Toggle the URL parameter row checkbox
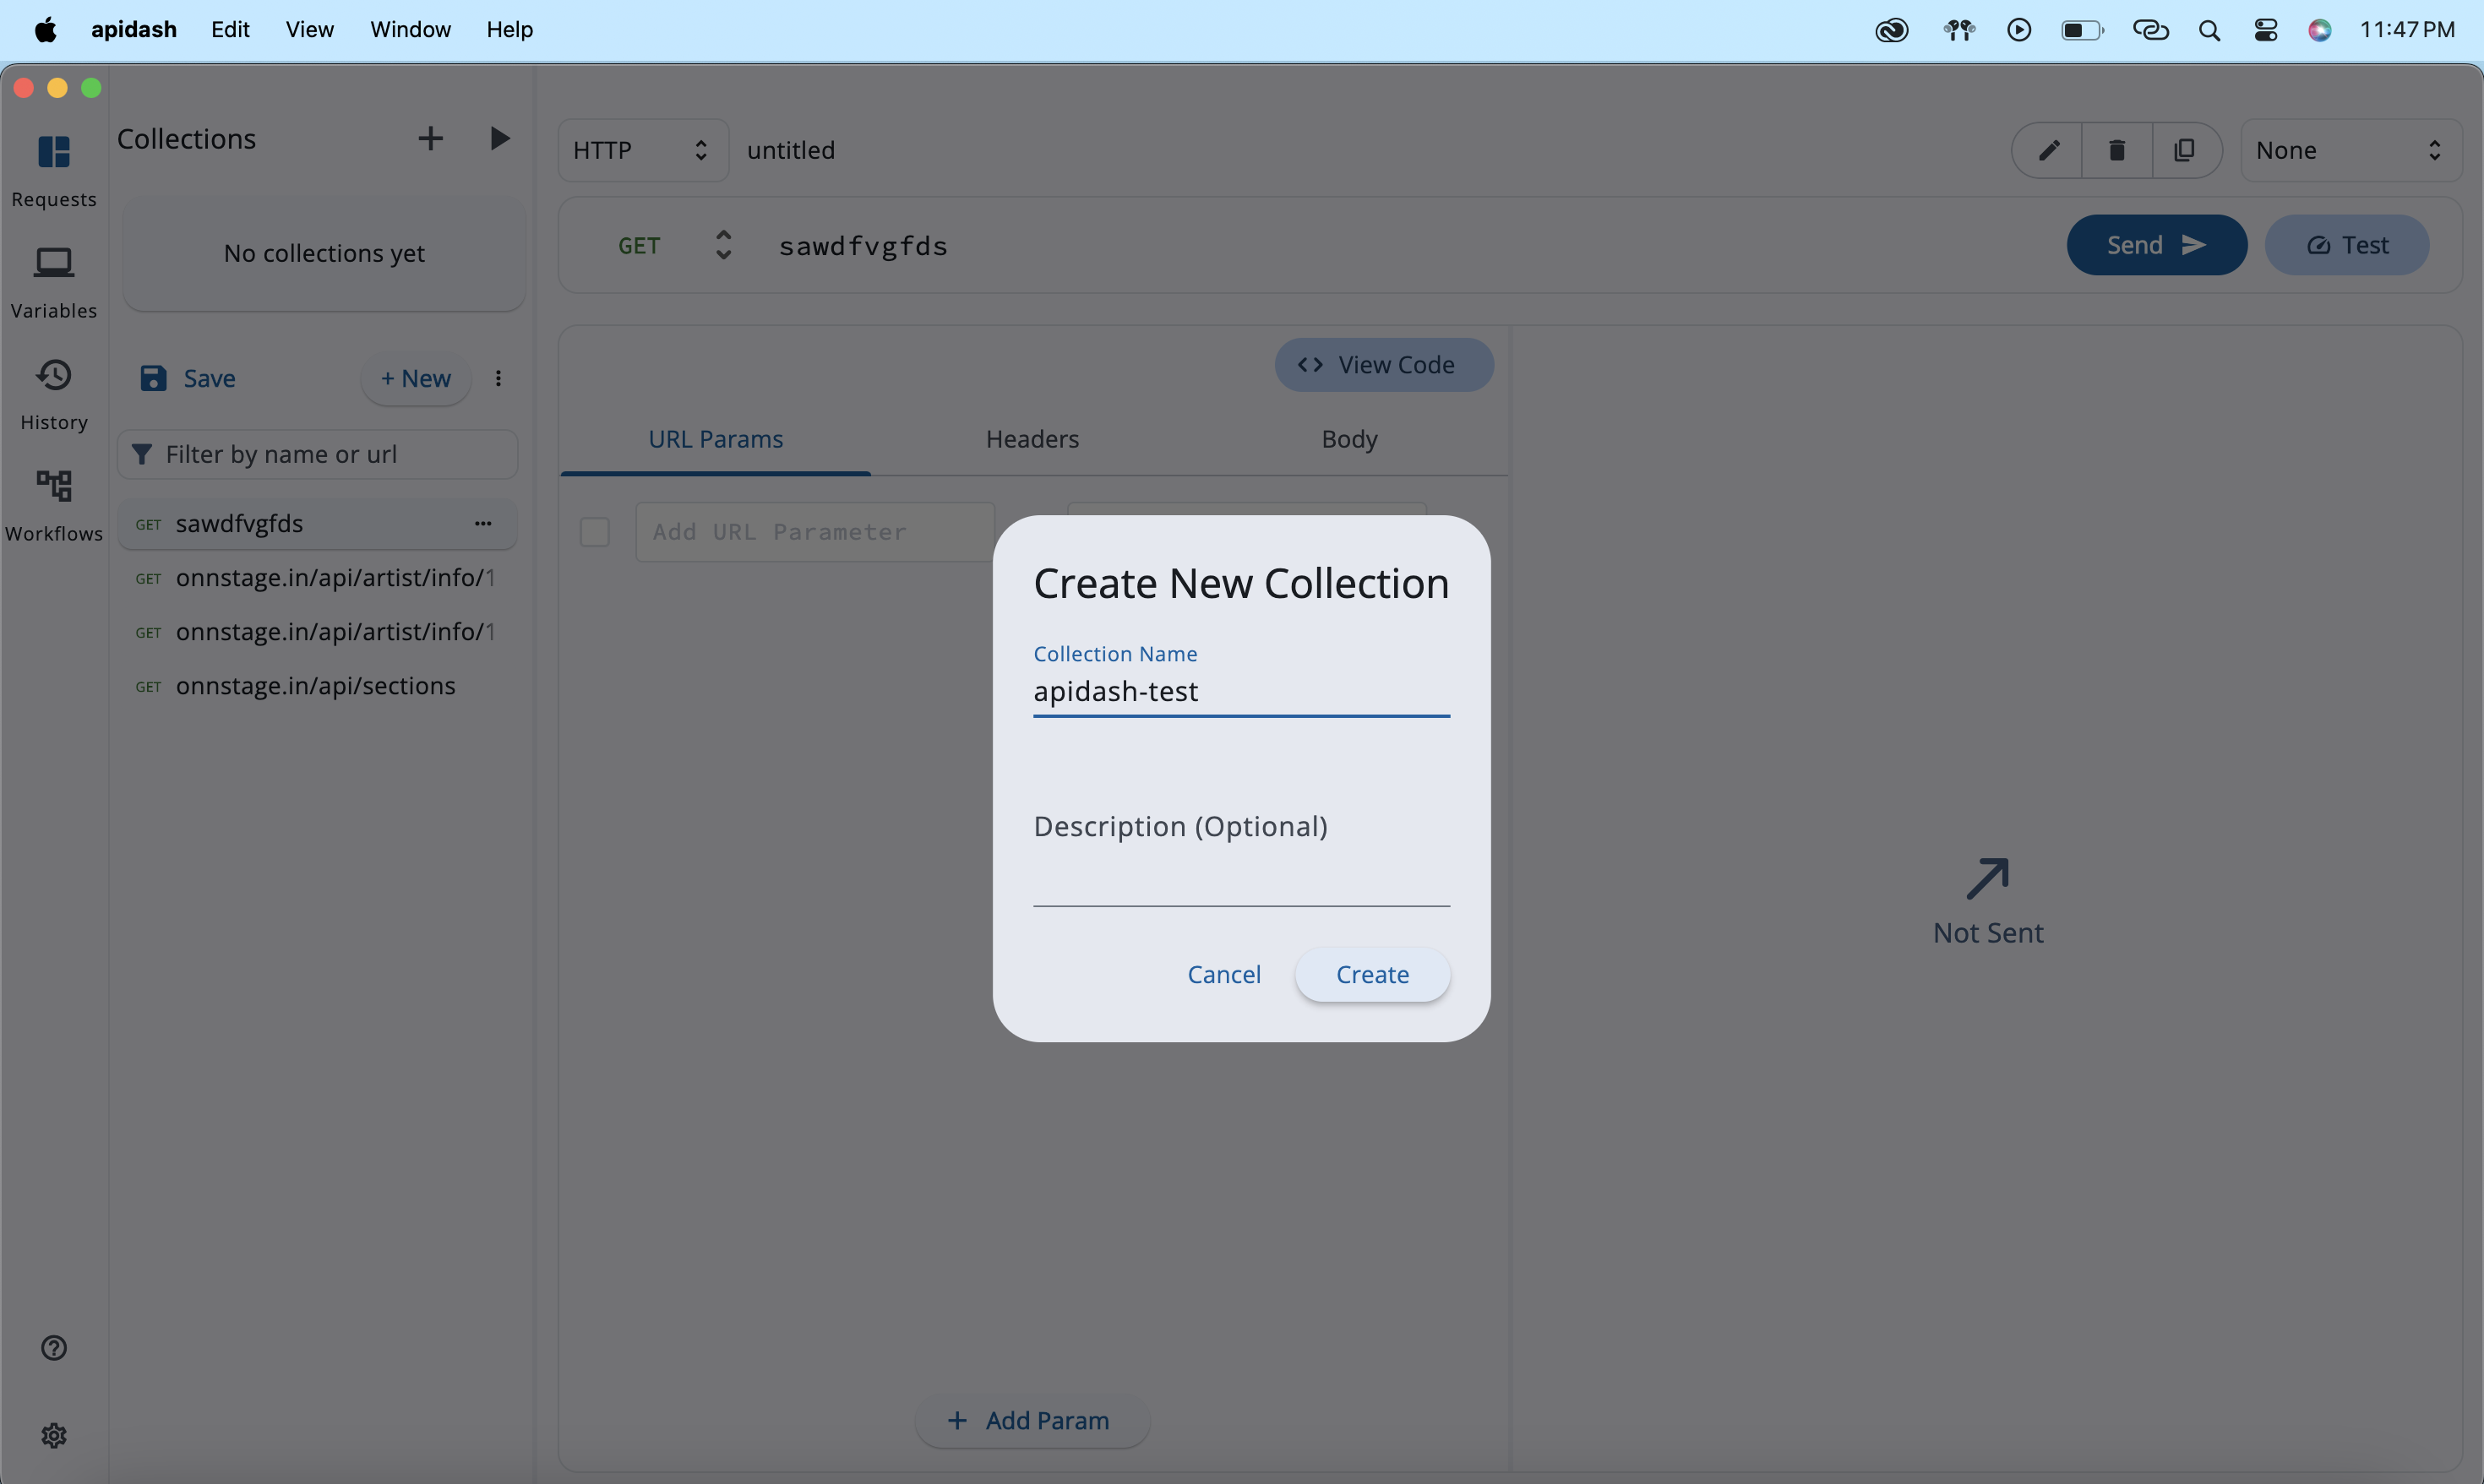 pyautogui.click(x=595, y=532)
